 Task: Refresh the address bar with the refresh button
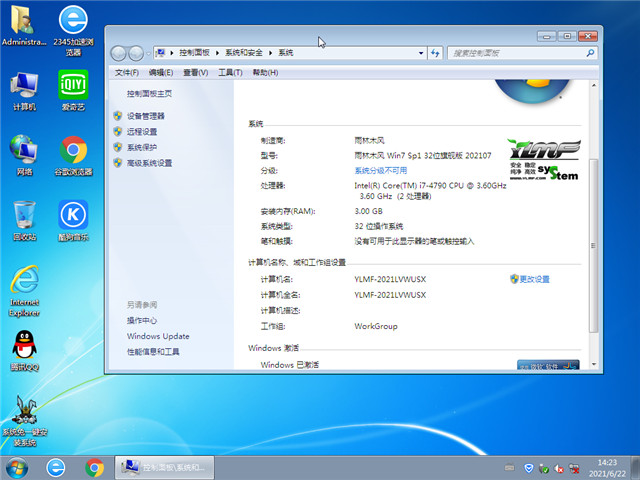[435, 53]
